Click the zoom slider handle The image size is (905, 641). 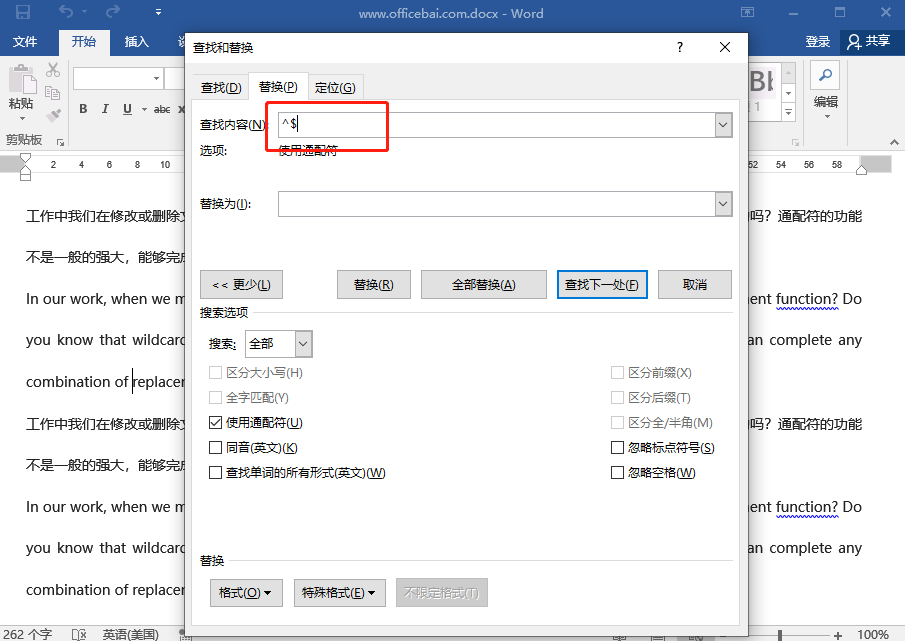780,635
